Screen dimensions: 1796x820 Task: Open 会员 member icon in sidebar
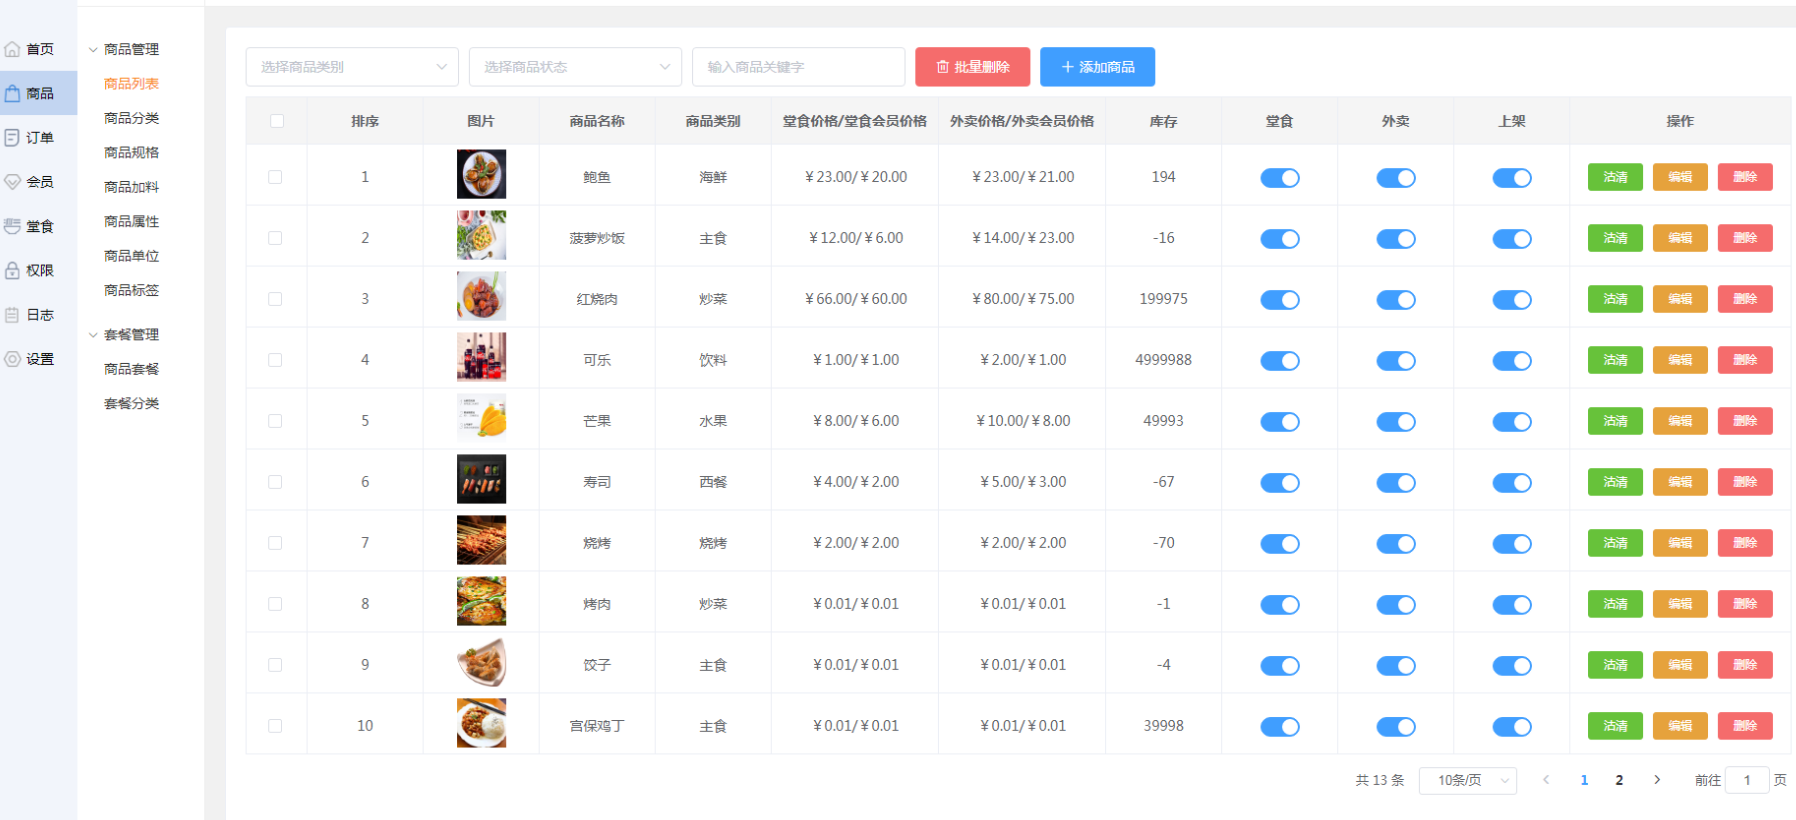pyautogui.click(x=12, y=182)
